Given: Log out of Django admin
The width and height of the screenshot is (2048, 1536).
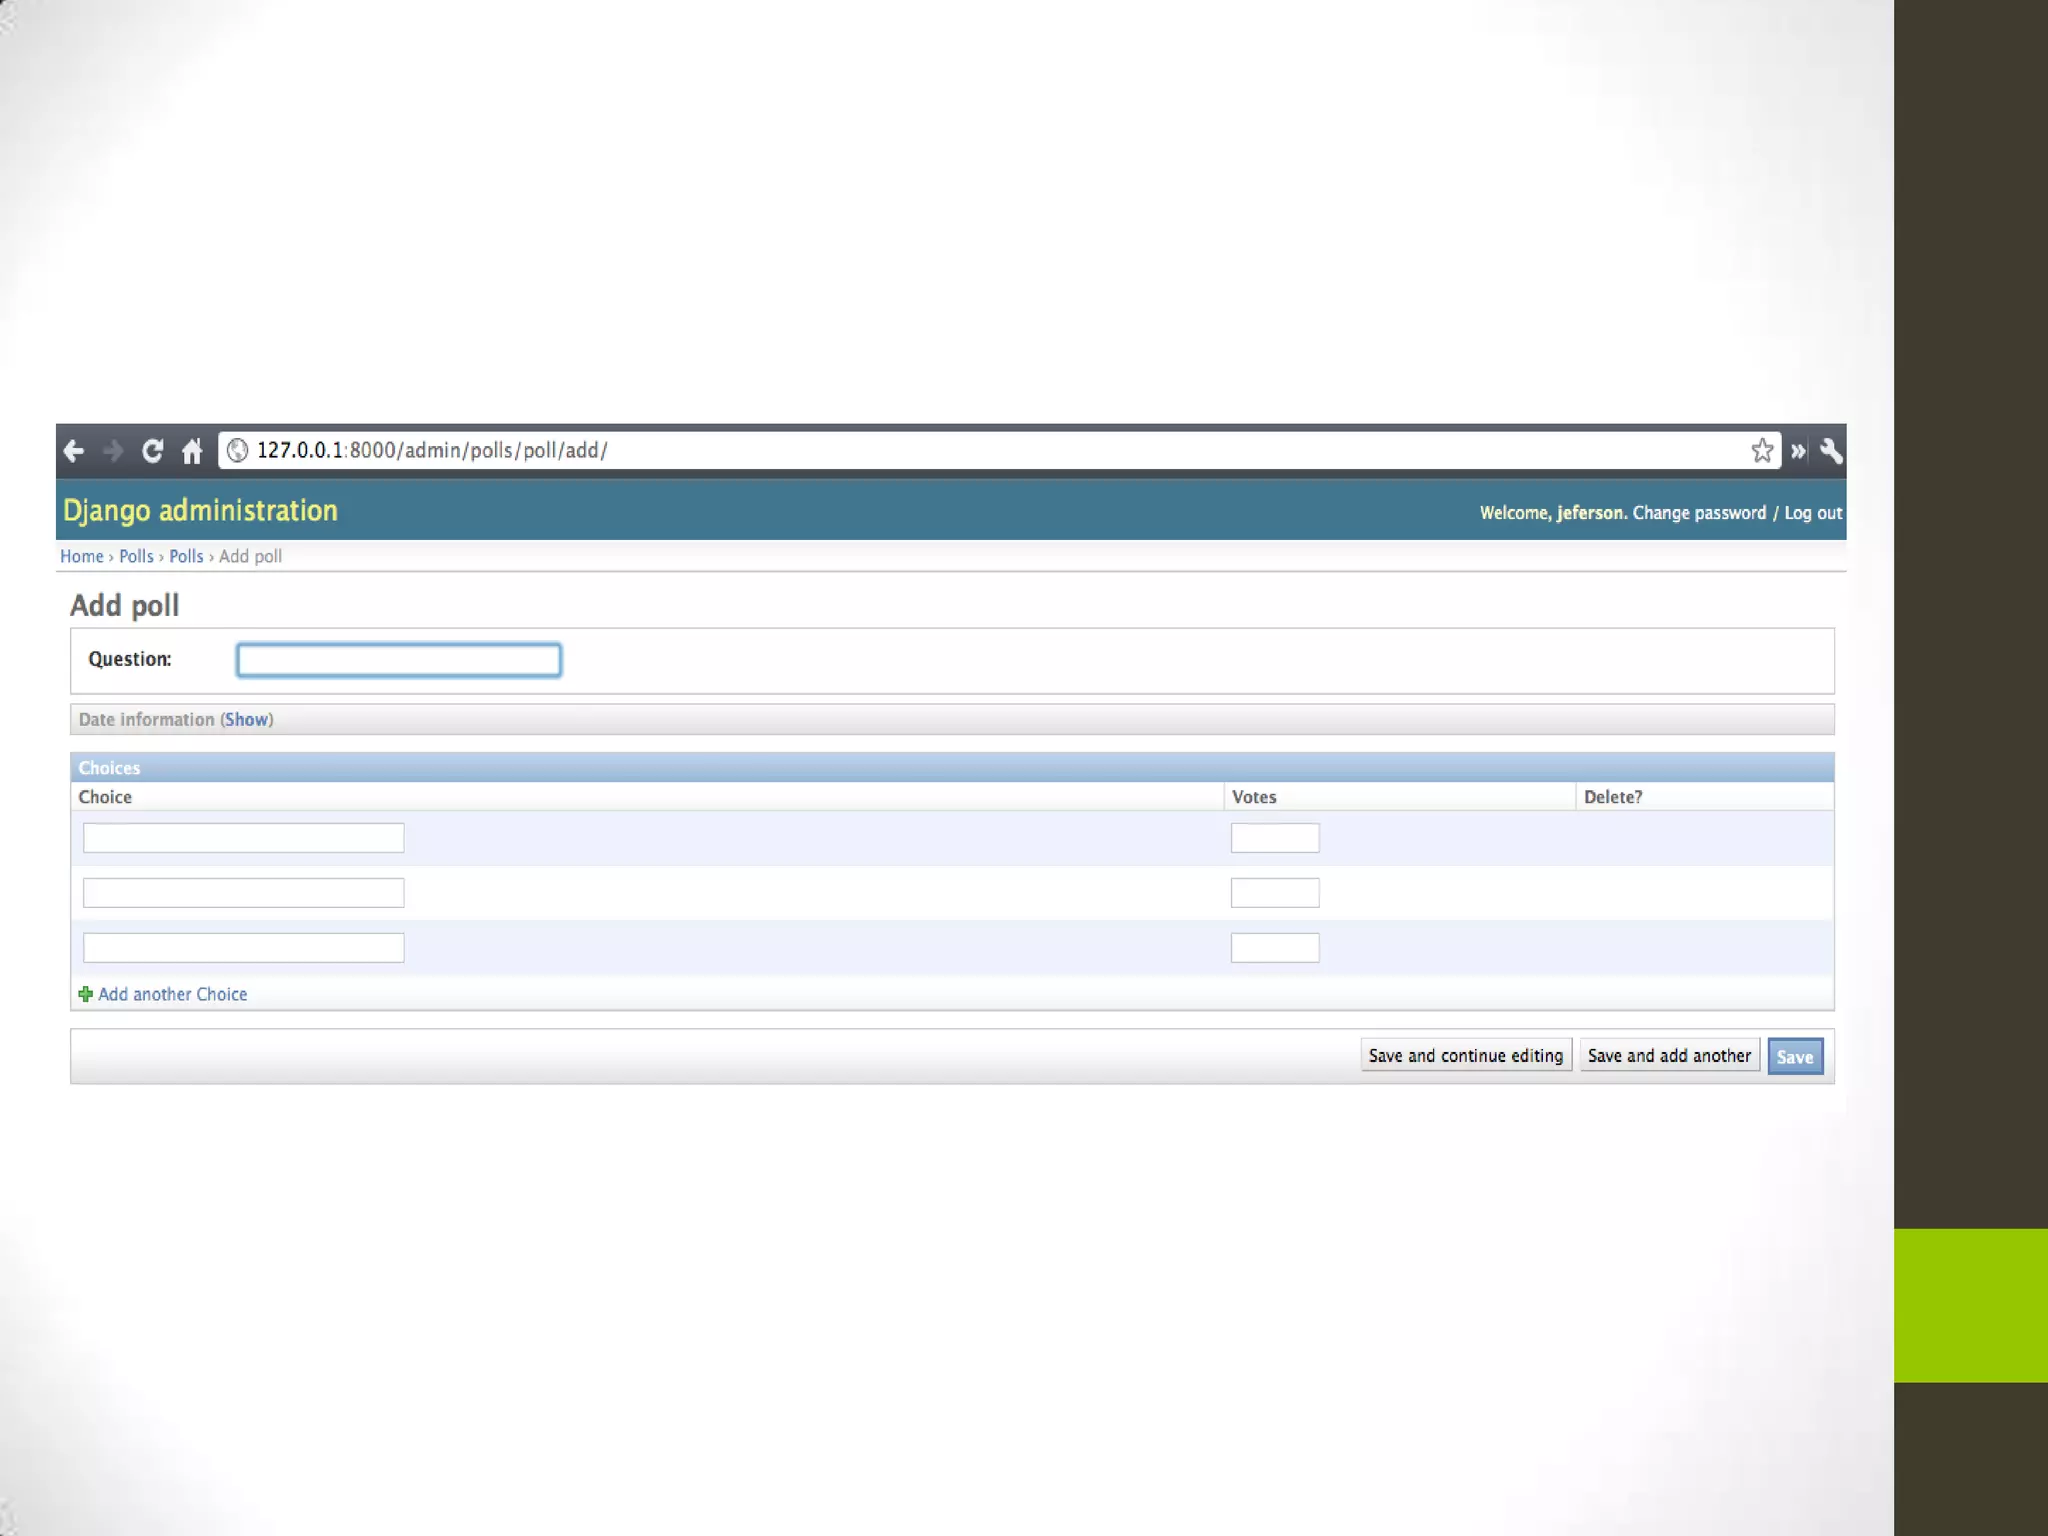Looking at the screenshot, I should (1812, 513).
